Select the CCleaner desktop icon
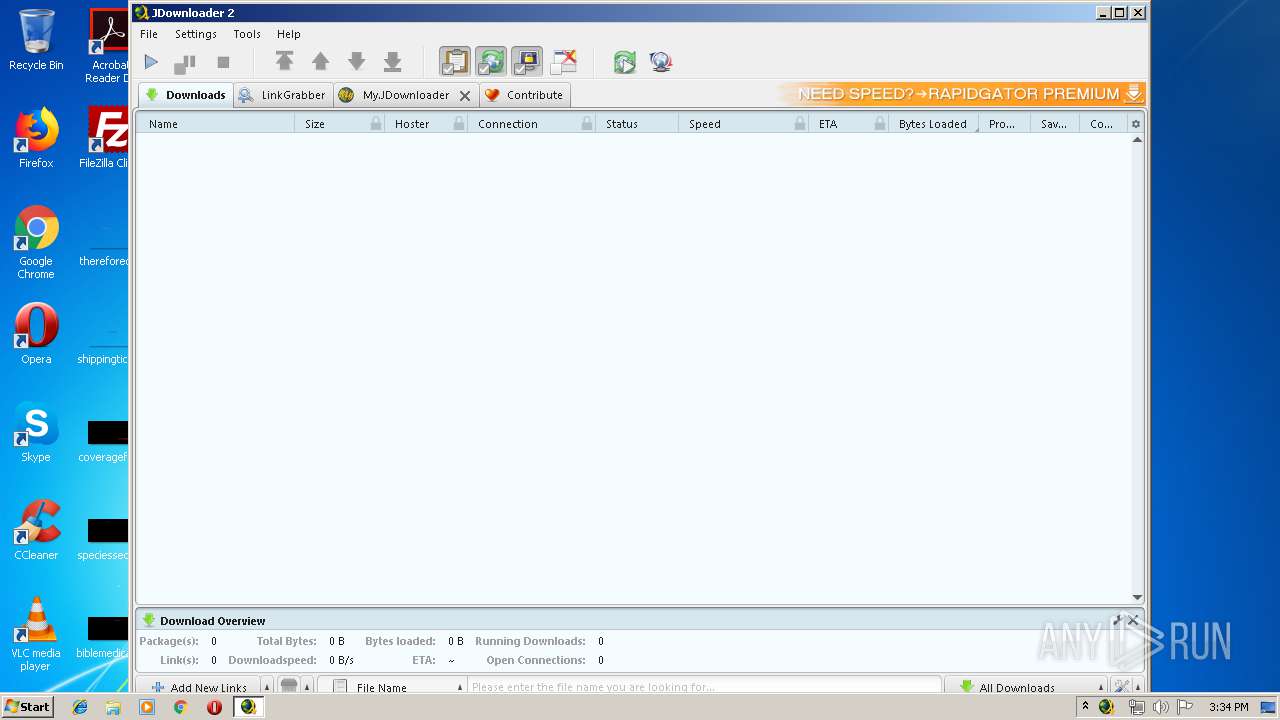This screenshot has width=1280, height=720. [x=36, y=530]
